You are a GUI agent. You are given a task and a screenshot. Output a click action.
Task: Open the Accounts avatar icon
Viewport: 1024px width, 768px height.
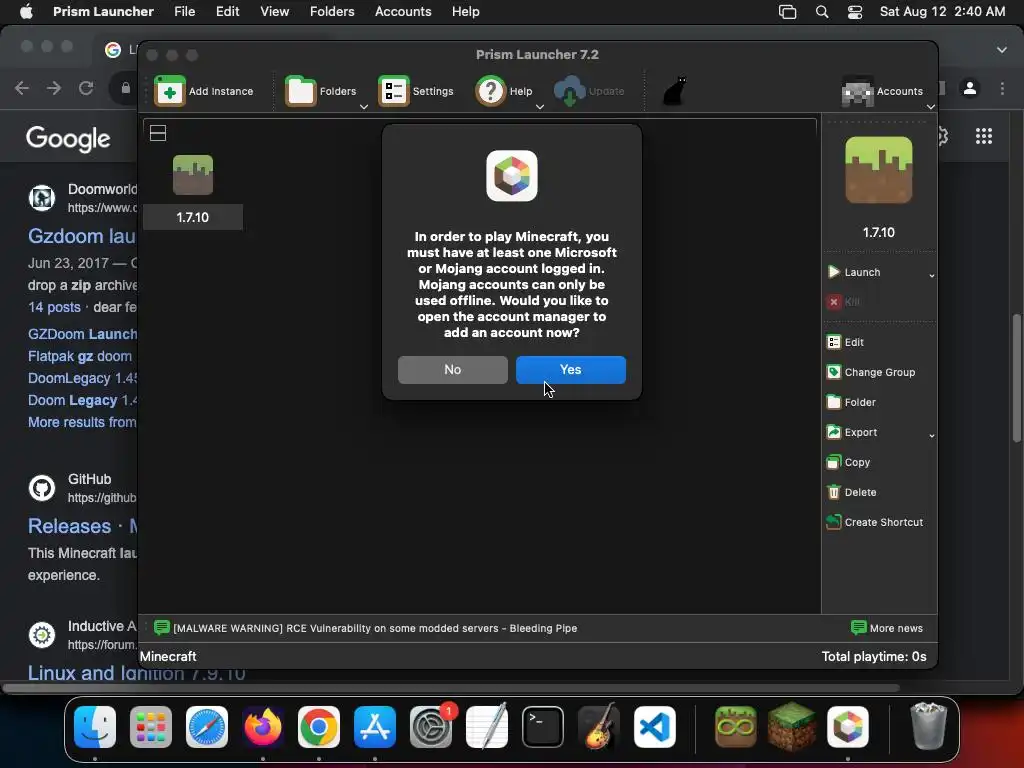click(857, 91)
